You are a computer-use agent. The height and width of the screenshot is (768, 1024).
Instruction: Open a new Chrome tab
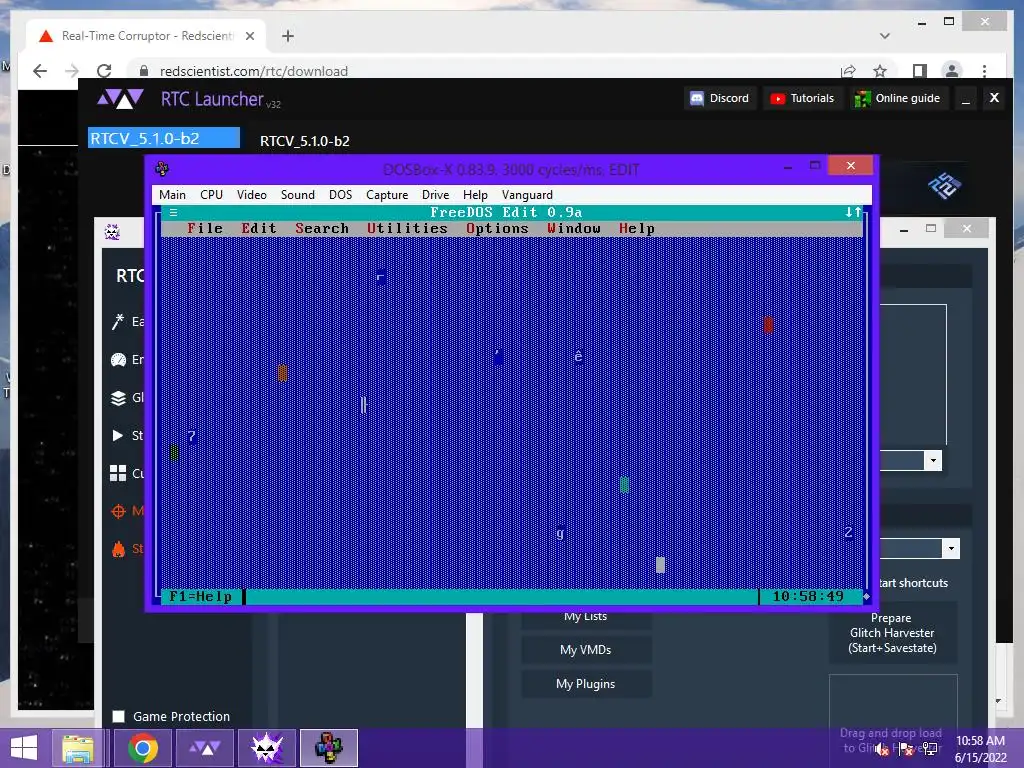(287, 36)
